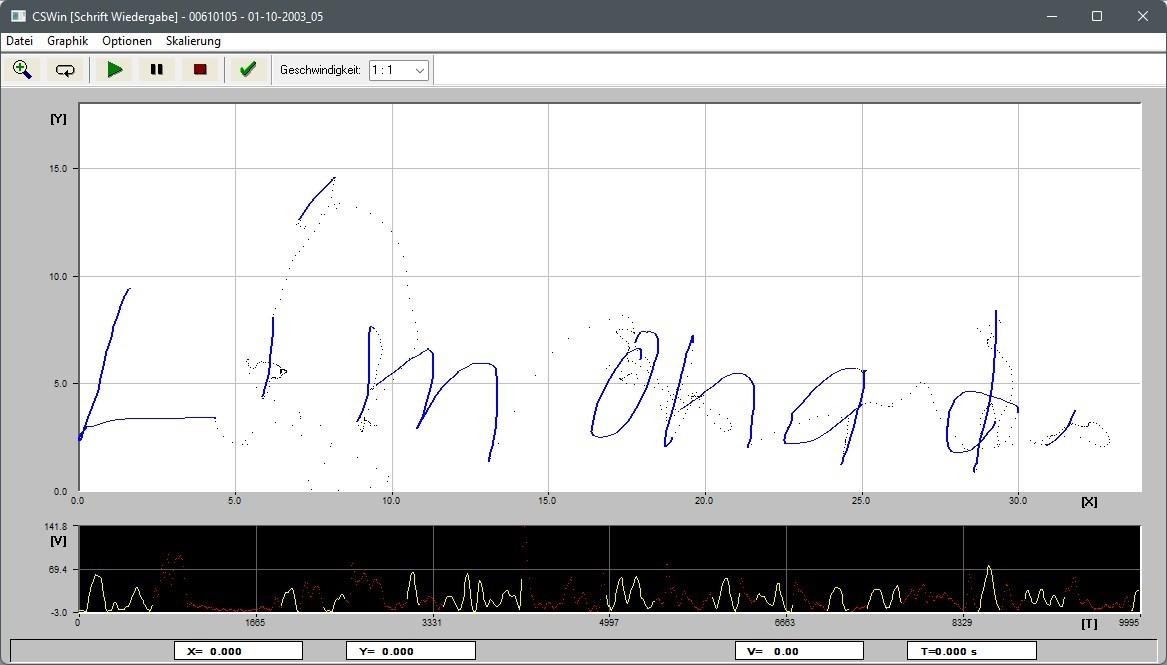Click the CSWin application icon in title bar
Image resolution: width=1167 pixels, height=665 pixels.
pos(18,16)
